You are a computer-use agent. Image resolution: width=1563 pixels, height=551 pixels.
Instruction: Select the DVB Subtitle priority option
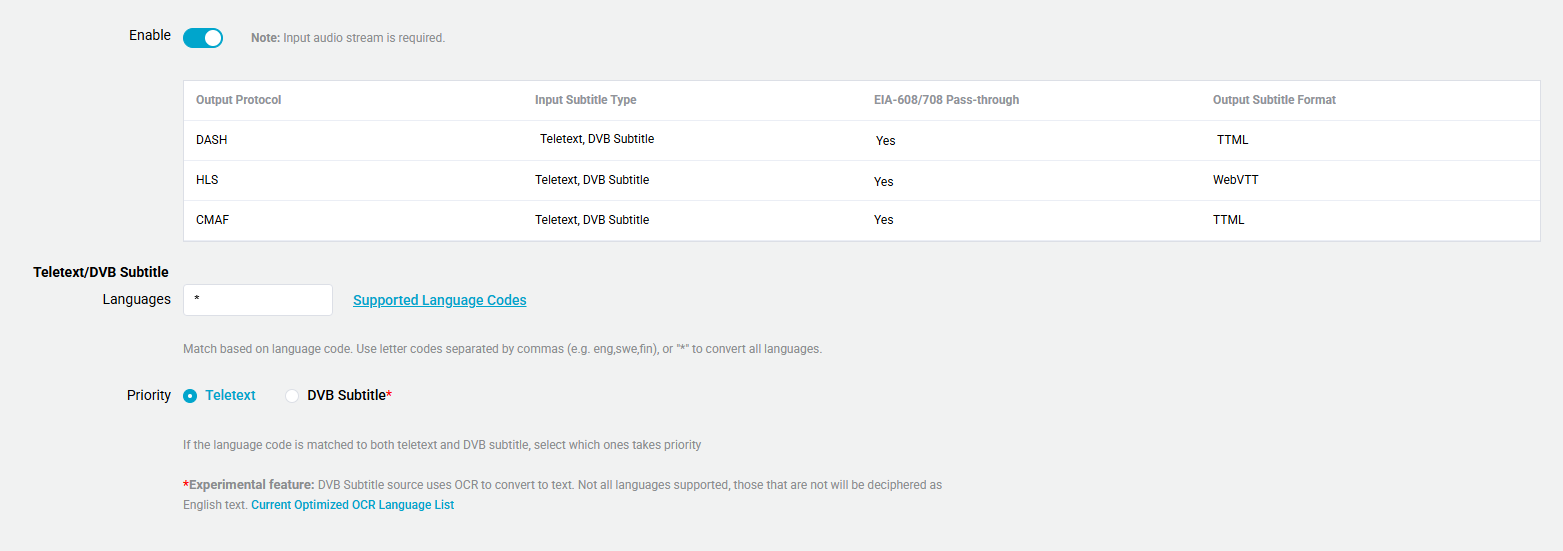point(292,396)
